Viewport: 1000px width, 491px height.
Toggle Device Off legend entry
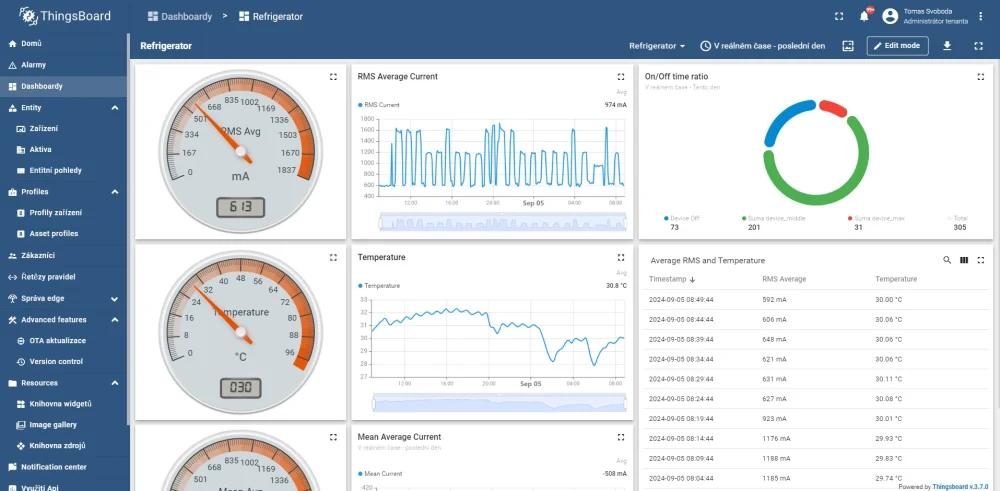coord(682,218)
